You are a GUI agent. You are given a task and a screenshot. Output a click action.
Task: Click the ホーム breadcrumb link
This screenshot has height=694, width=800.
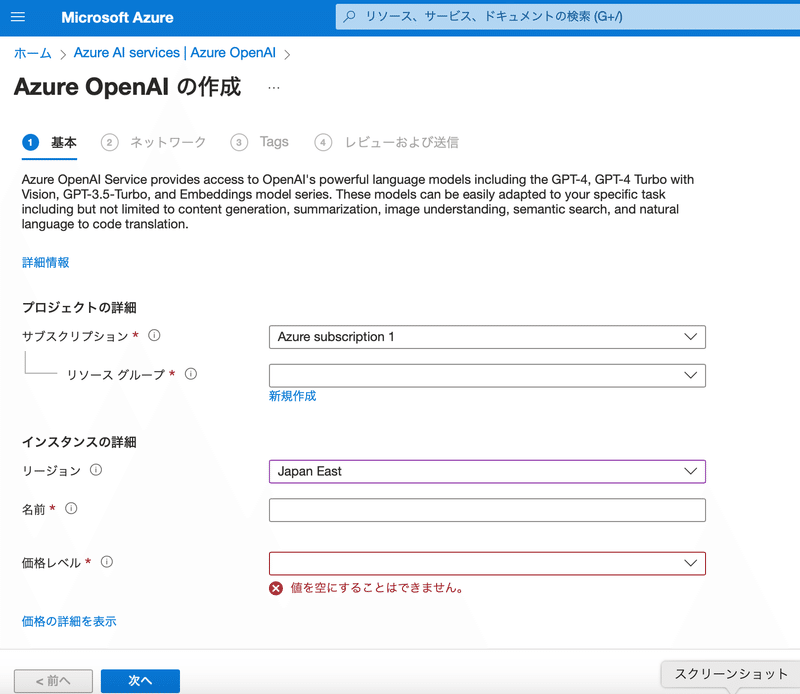pos(33,53)
